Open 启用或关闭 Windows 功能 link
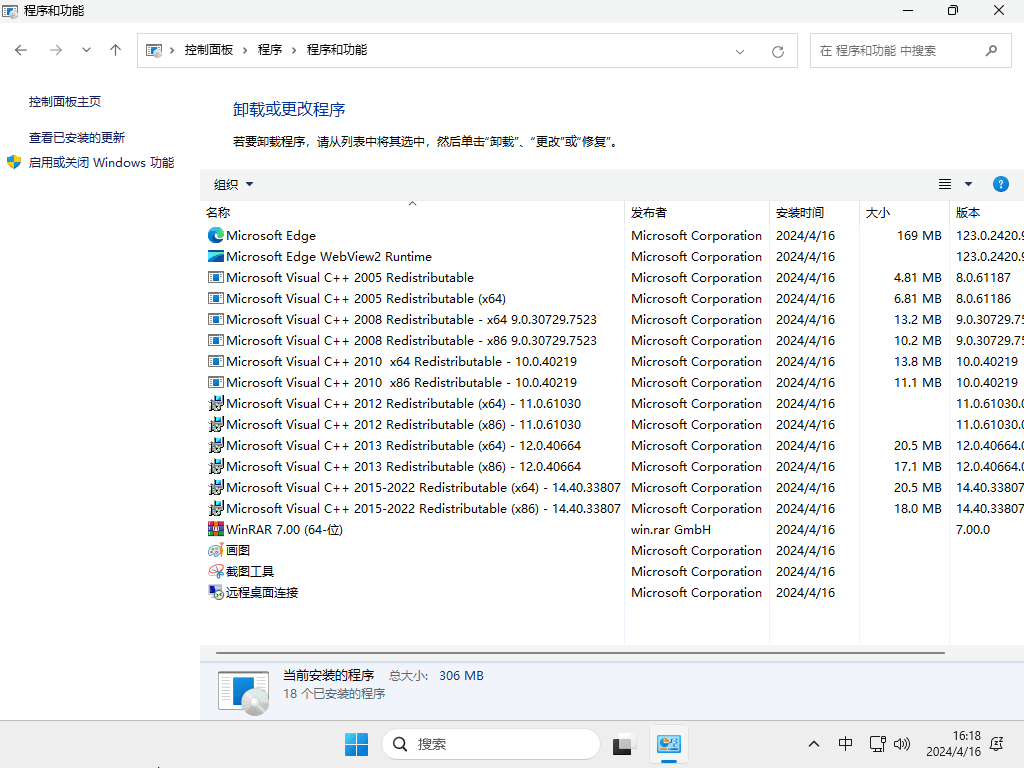Screen dimensions: 1024x768 [101, 163]
